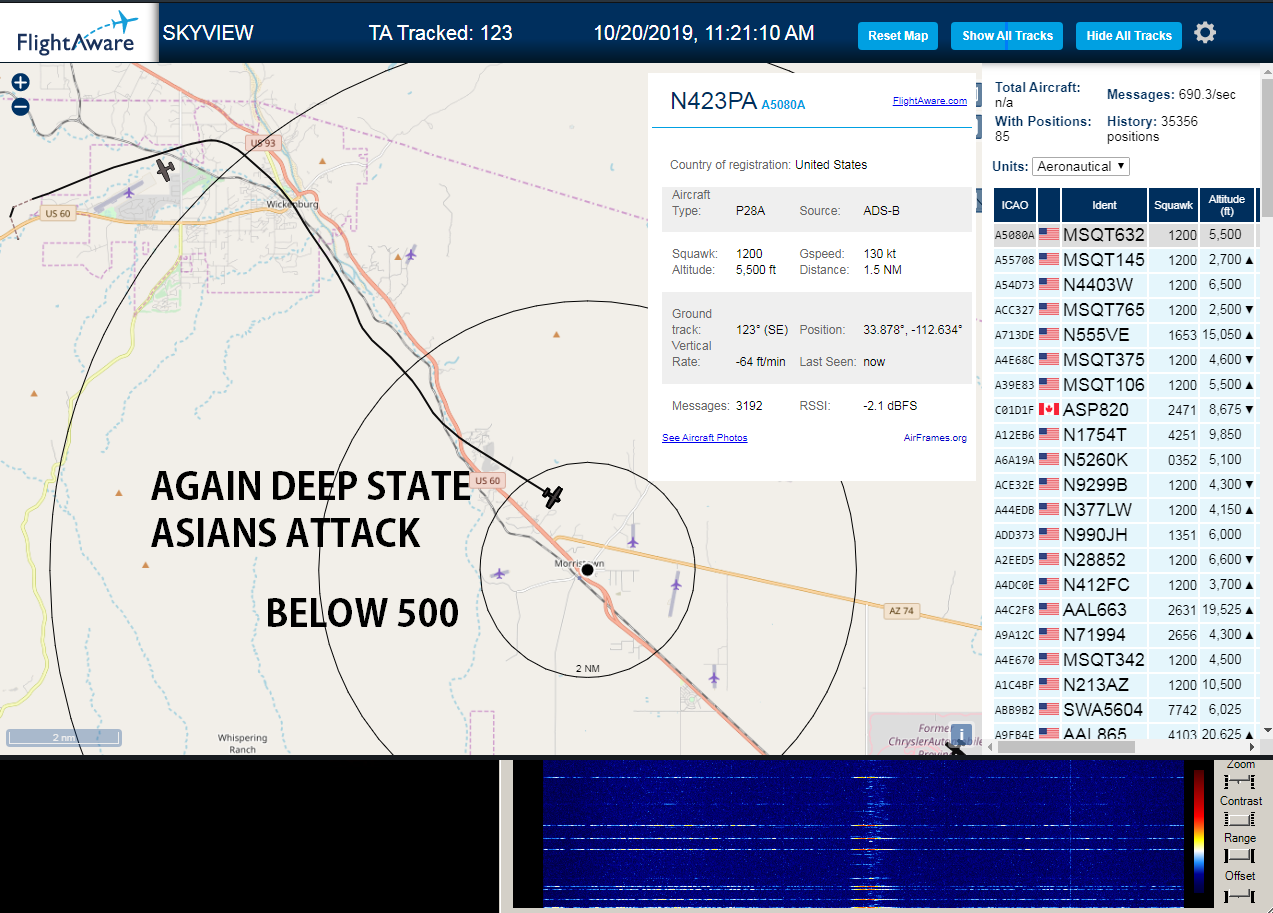The height and width of the screenshot is (913, 1273).
Task: Select the ASP820 aircraft row
Action: (1125, 410)
